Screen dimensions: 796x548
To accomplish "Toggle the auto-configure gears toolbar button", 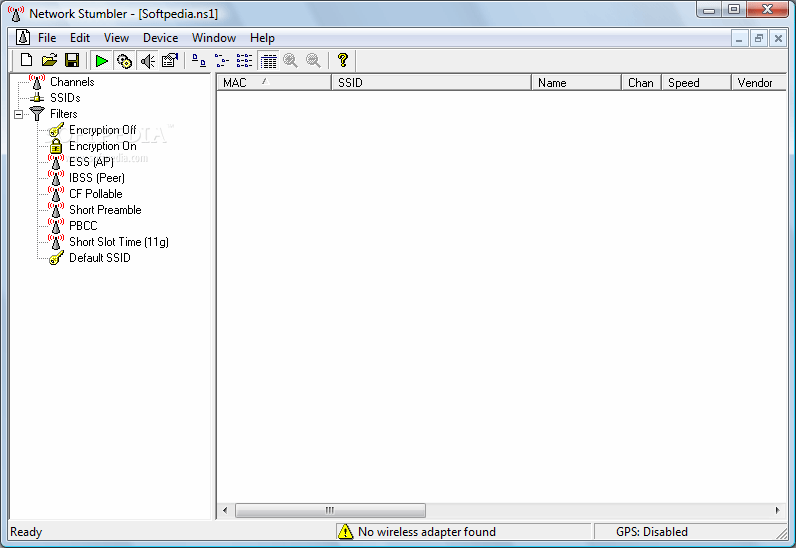I will click(x=124, y=61).
